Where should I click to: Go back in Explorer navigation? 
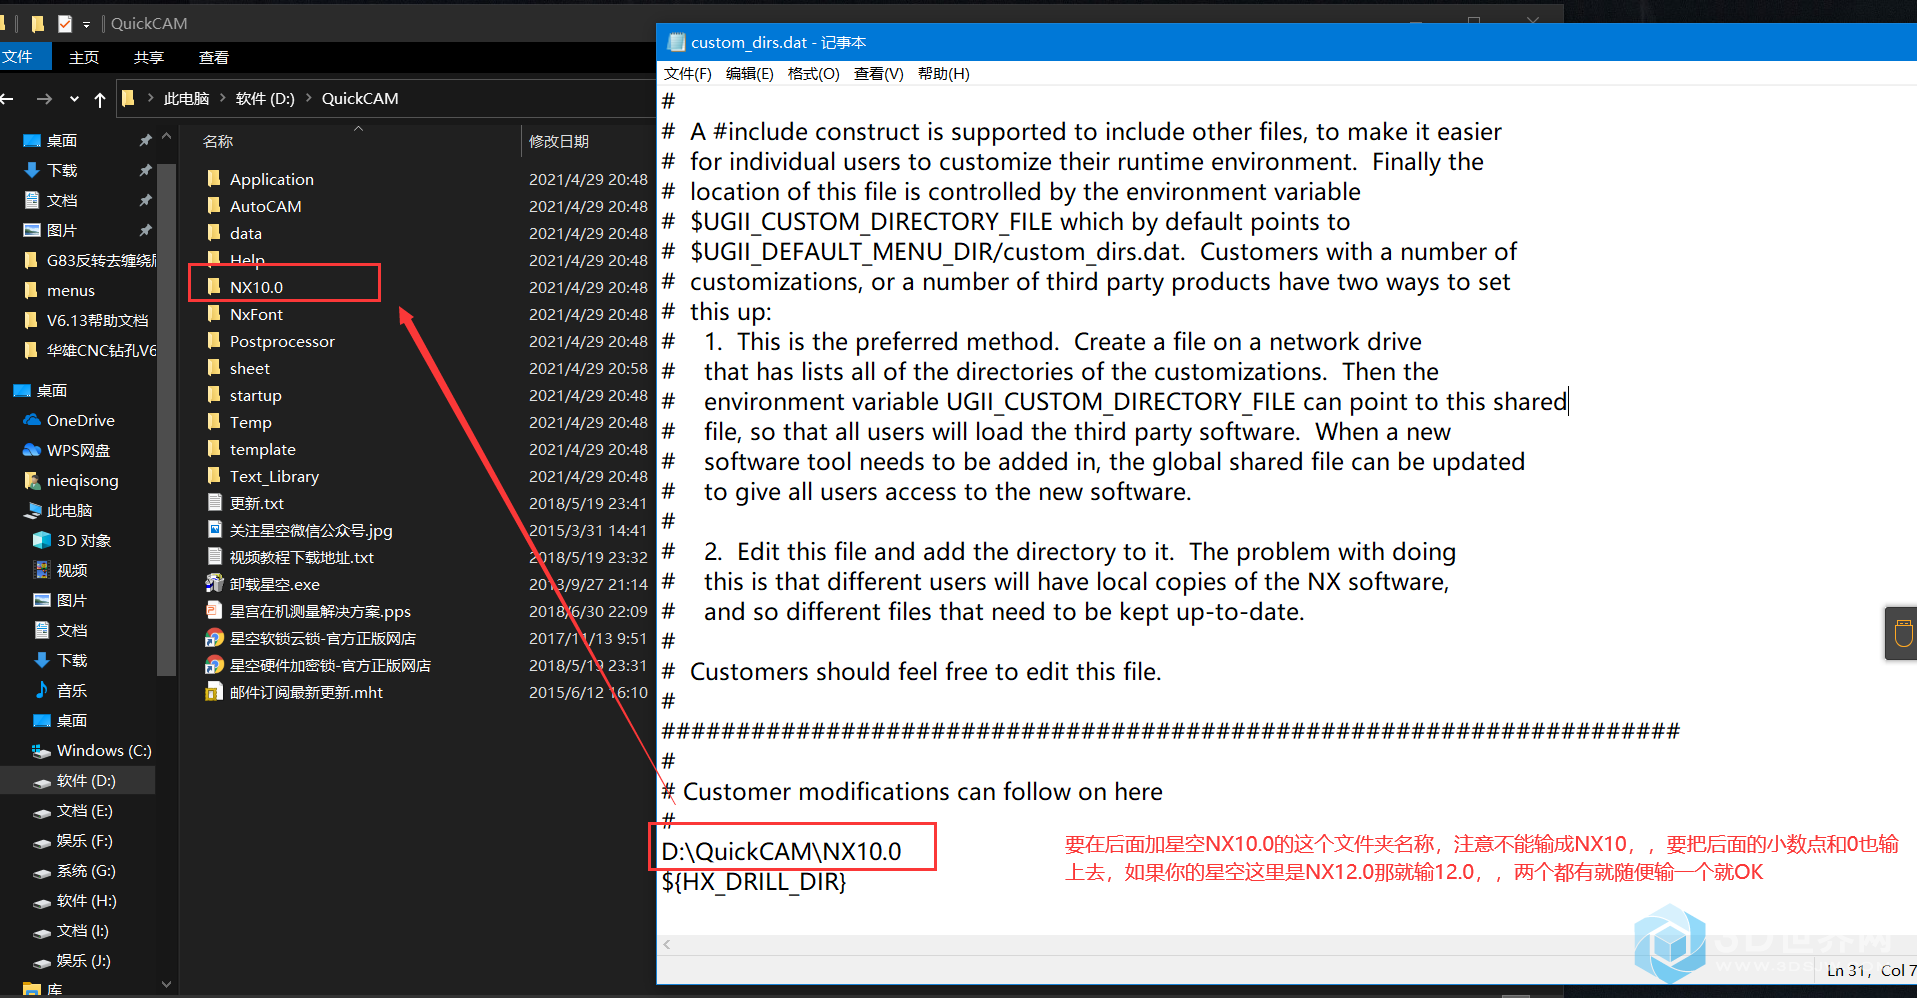click(x=8, y=98)
